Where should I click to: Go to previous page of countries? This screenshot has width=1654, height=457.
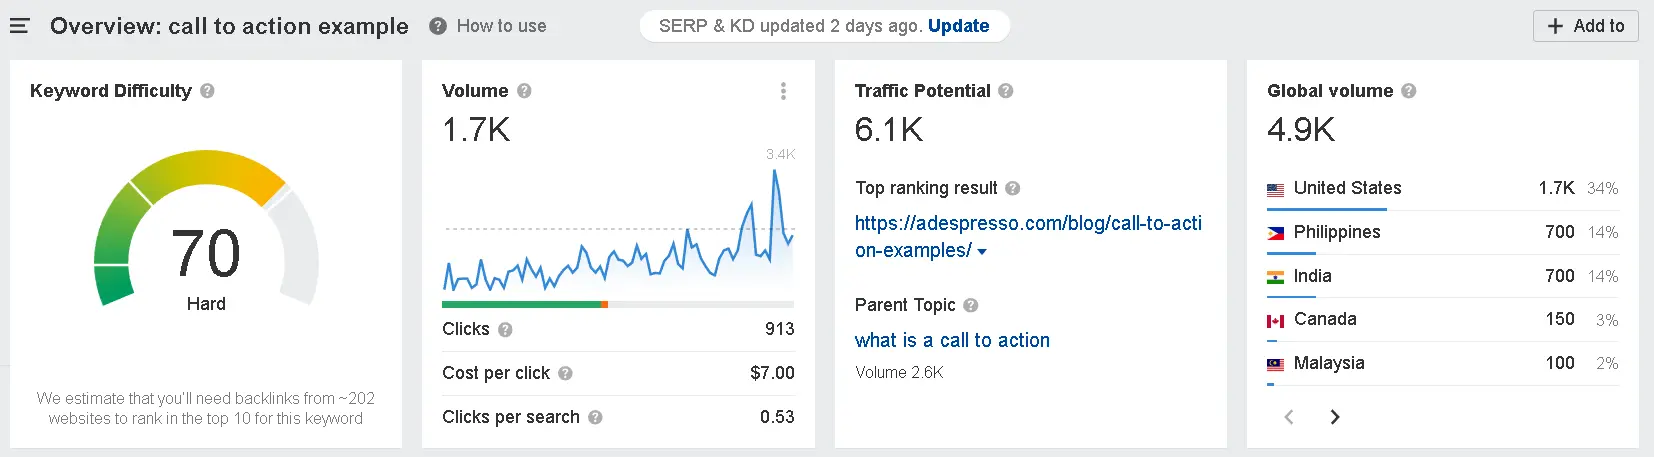click(1289, 417)
